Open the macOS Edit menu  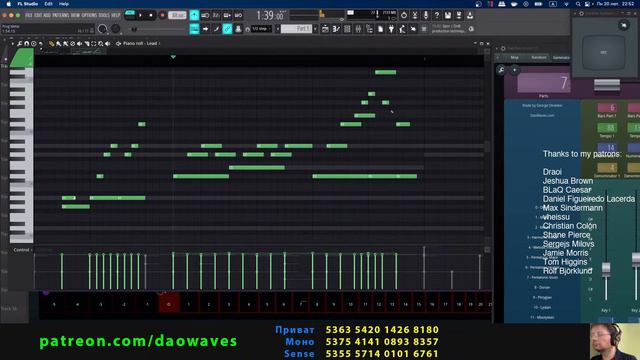click(x=48, y=4)
